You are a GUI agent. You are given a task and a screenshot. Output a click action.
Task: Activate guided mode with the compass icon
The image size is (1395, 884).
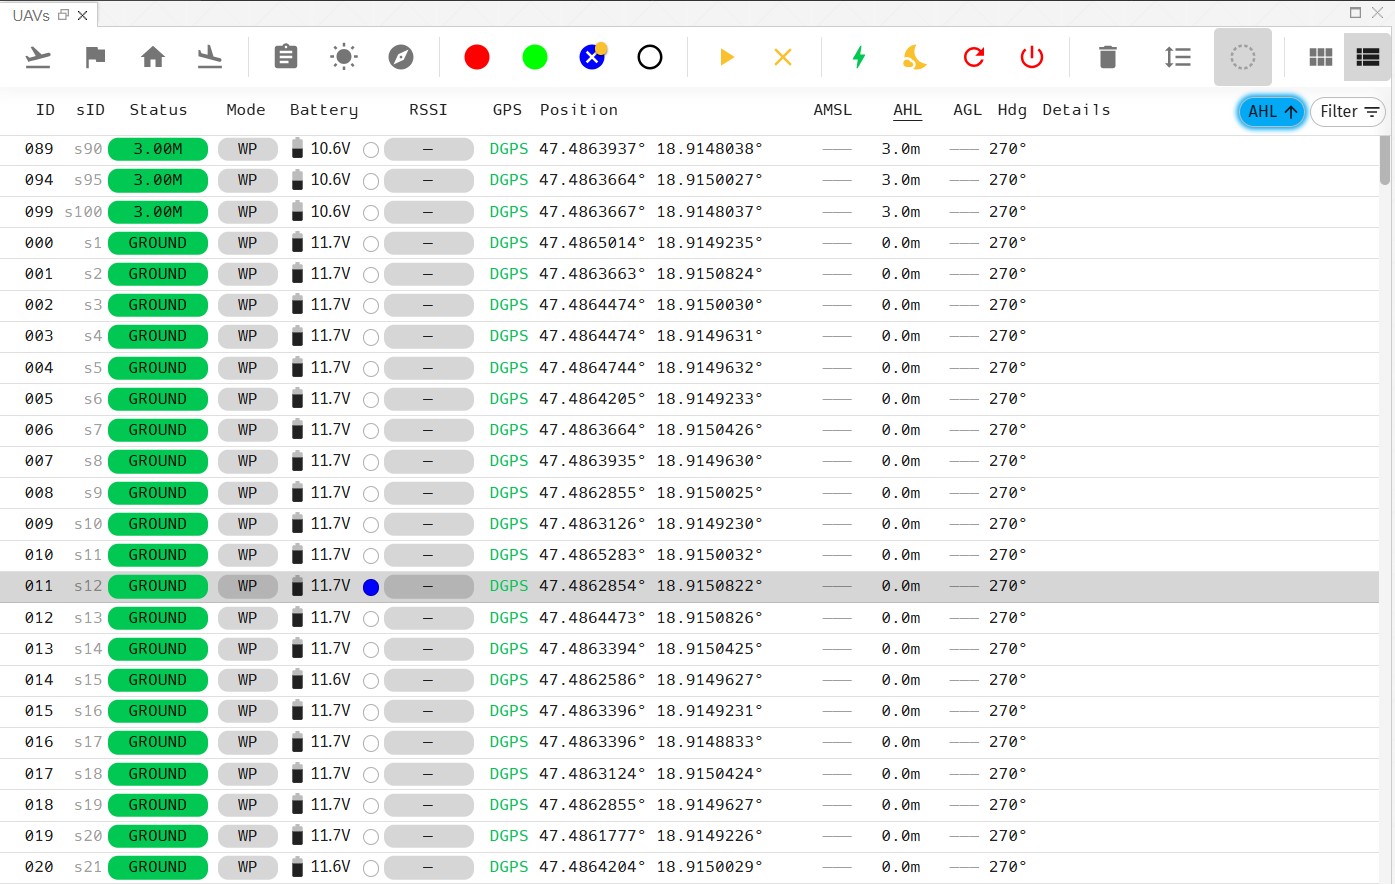point(402,57)
